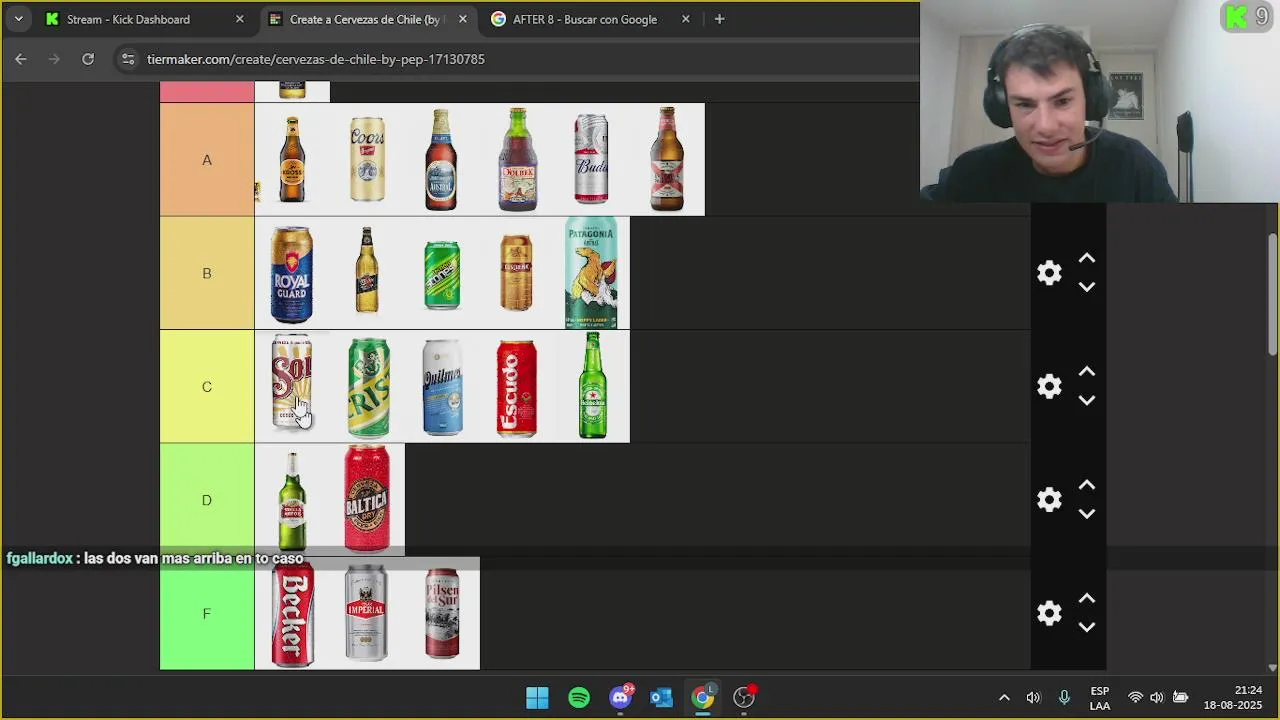Select the A tier label

207,160
